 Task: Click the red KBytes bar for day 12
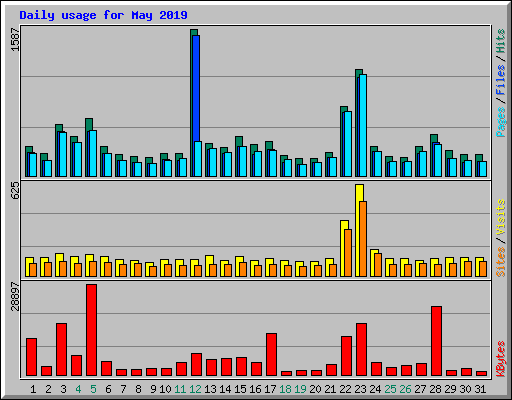197,365
